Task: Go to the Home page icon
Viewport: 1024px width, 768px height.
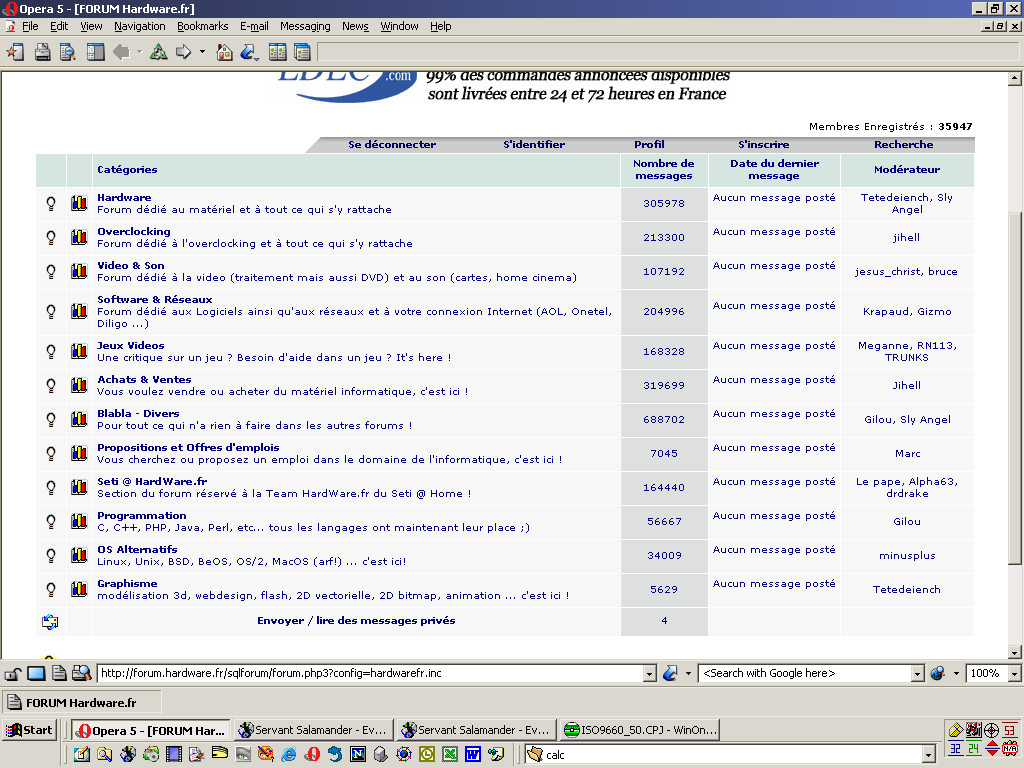Action: point(224,52)
